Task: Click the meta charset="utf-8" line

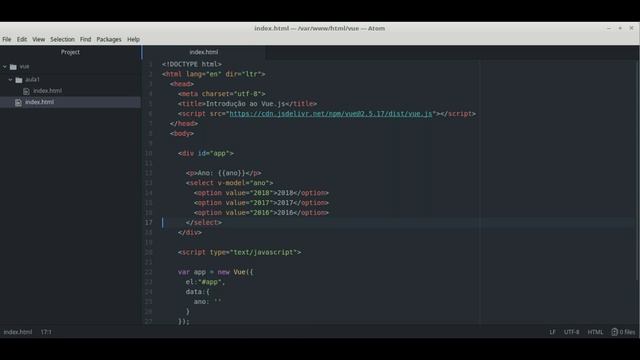Action: click(x=222, y=94)
